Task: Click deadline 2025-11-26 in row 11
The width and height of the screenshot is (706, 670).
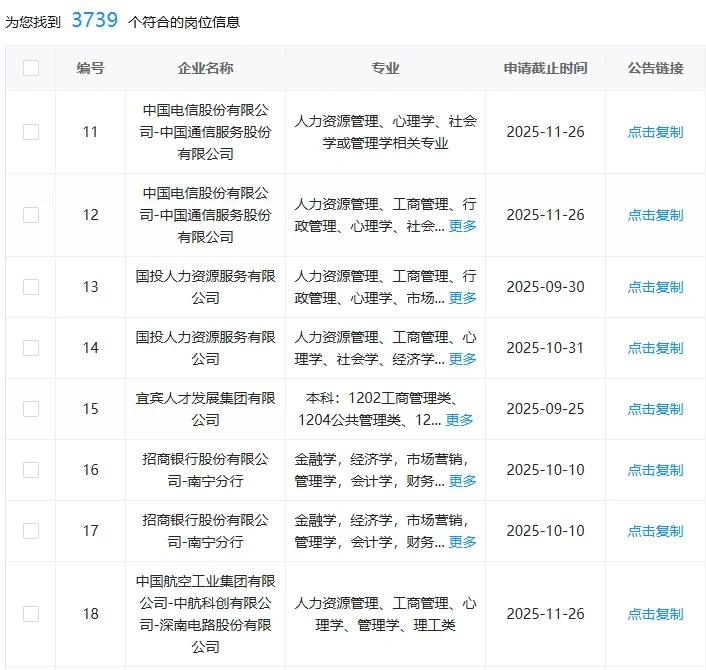Action: (545, 132)
